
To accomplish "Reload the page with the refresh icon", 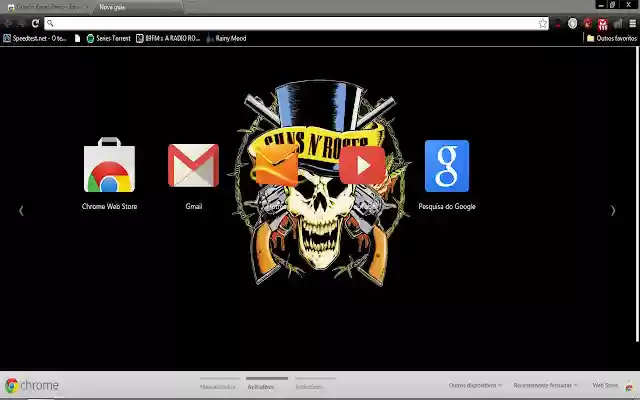I will click(36, 23).
